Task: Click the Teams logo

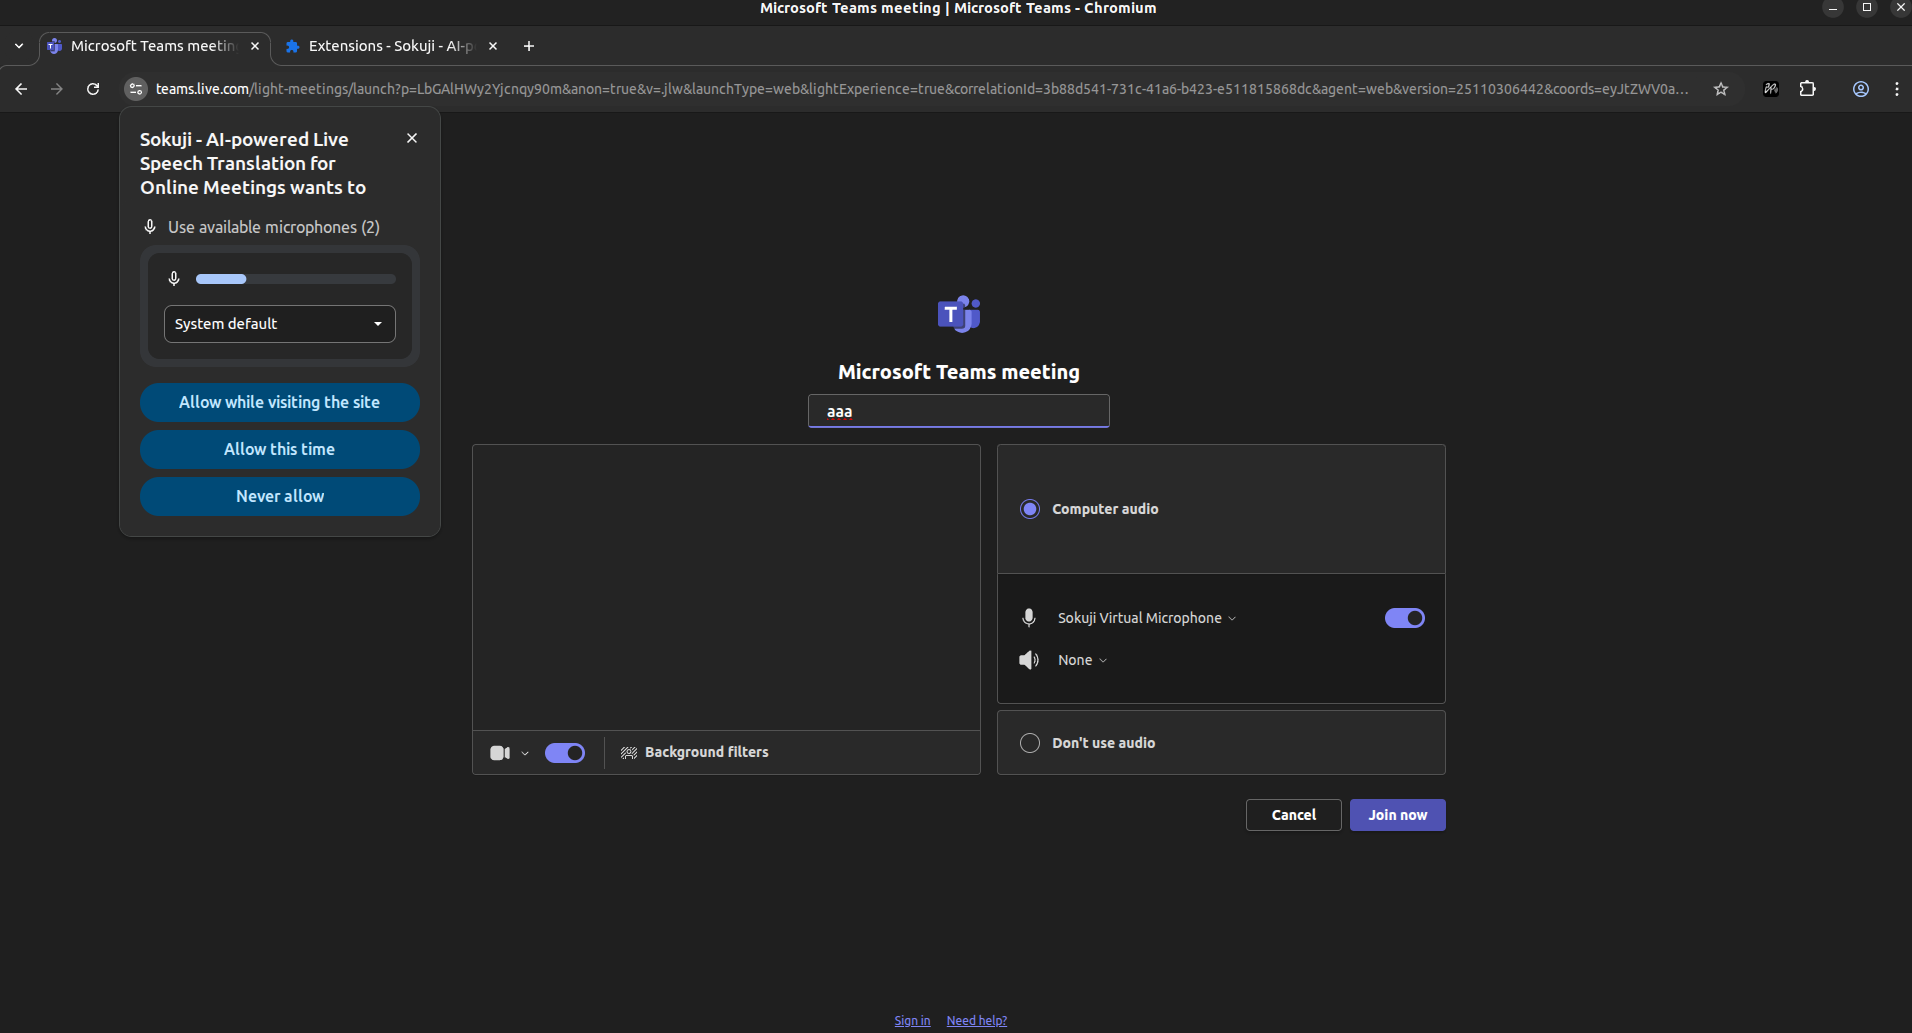Action: point(959,314)
